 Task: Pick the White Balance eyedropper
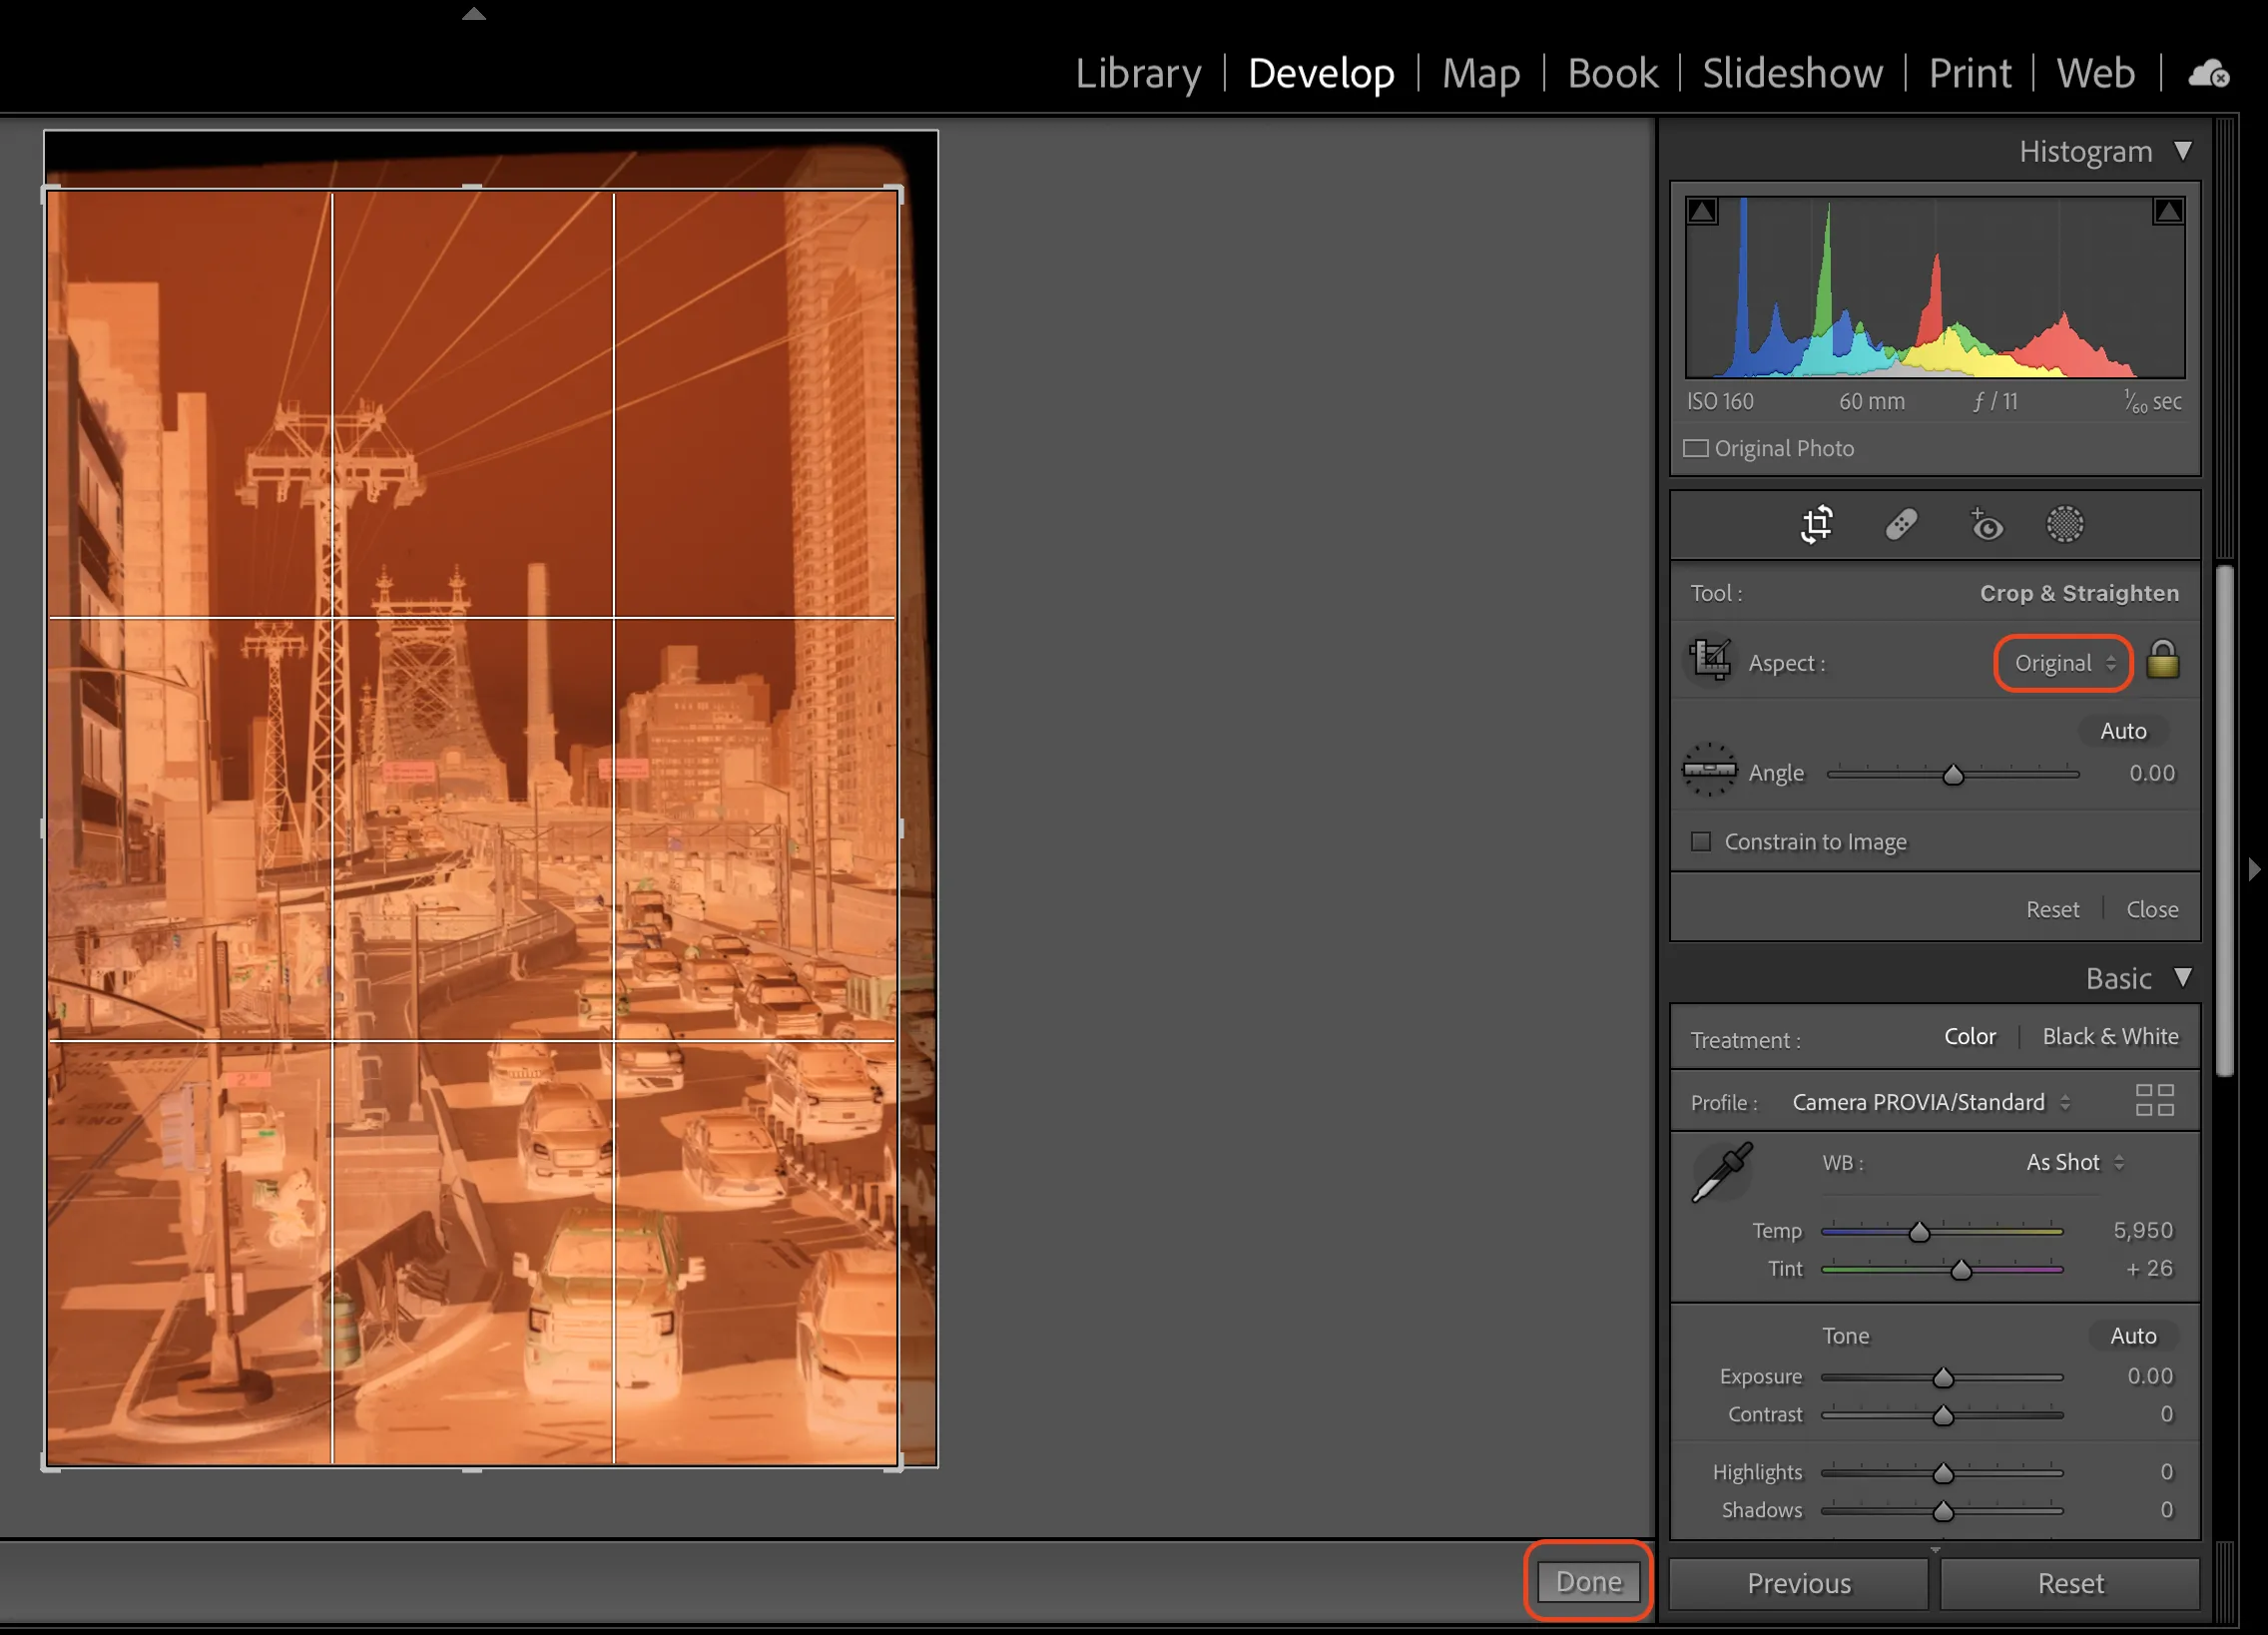point(1722,1171)
